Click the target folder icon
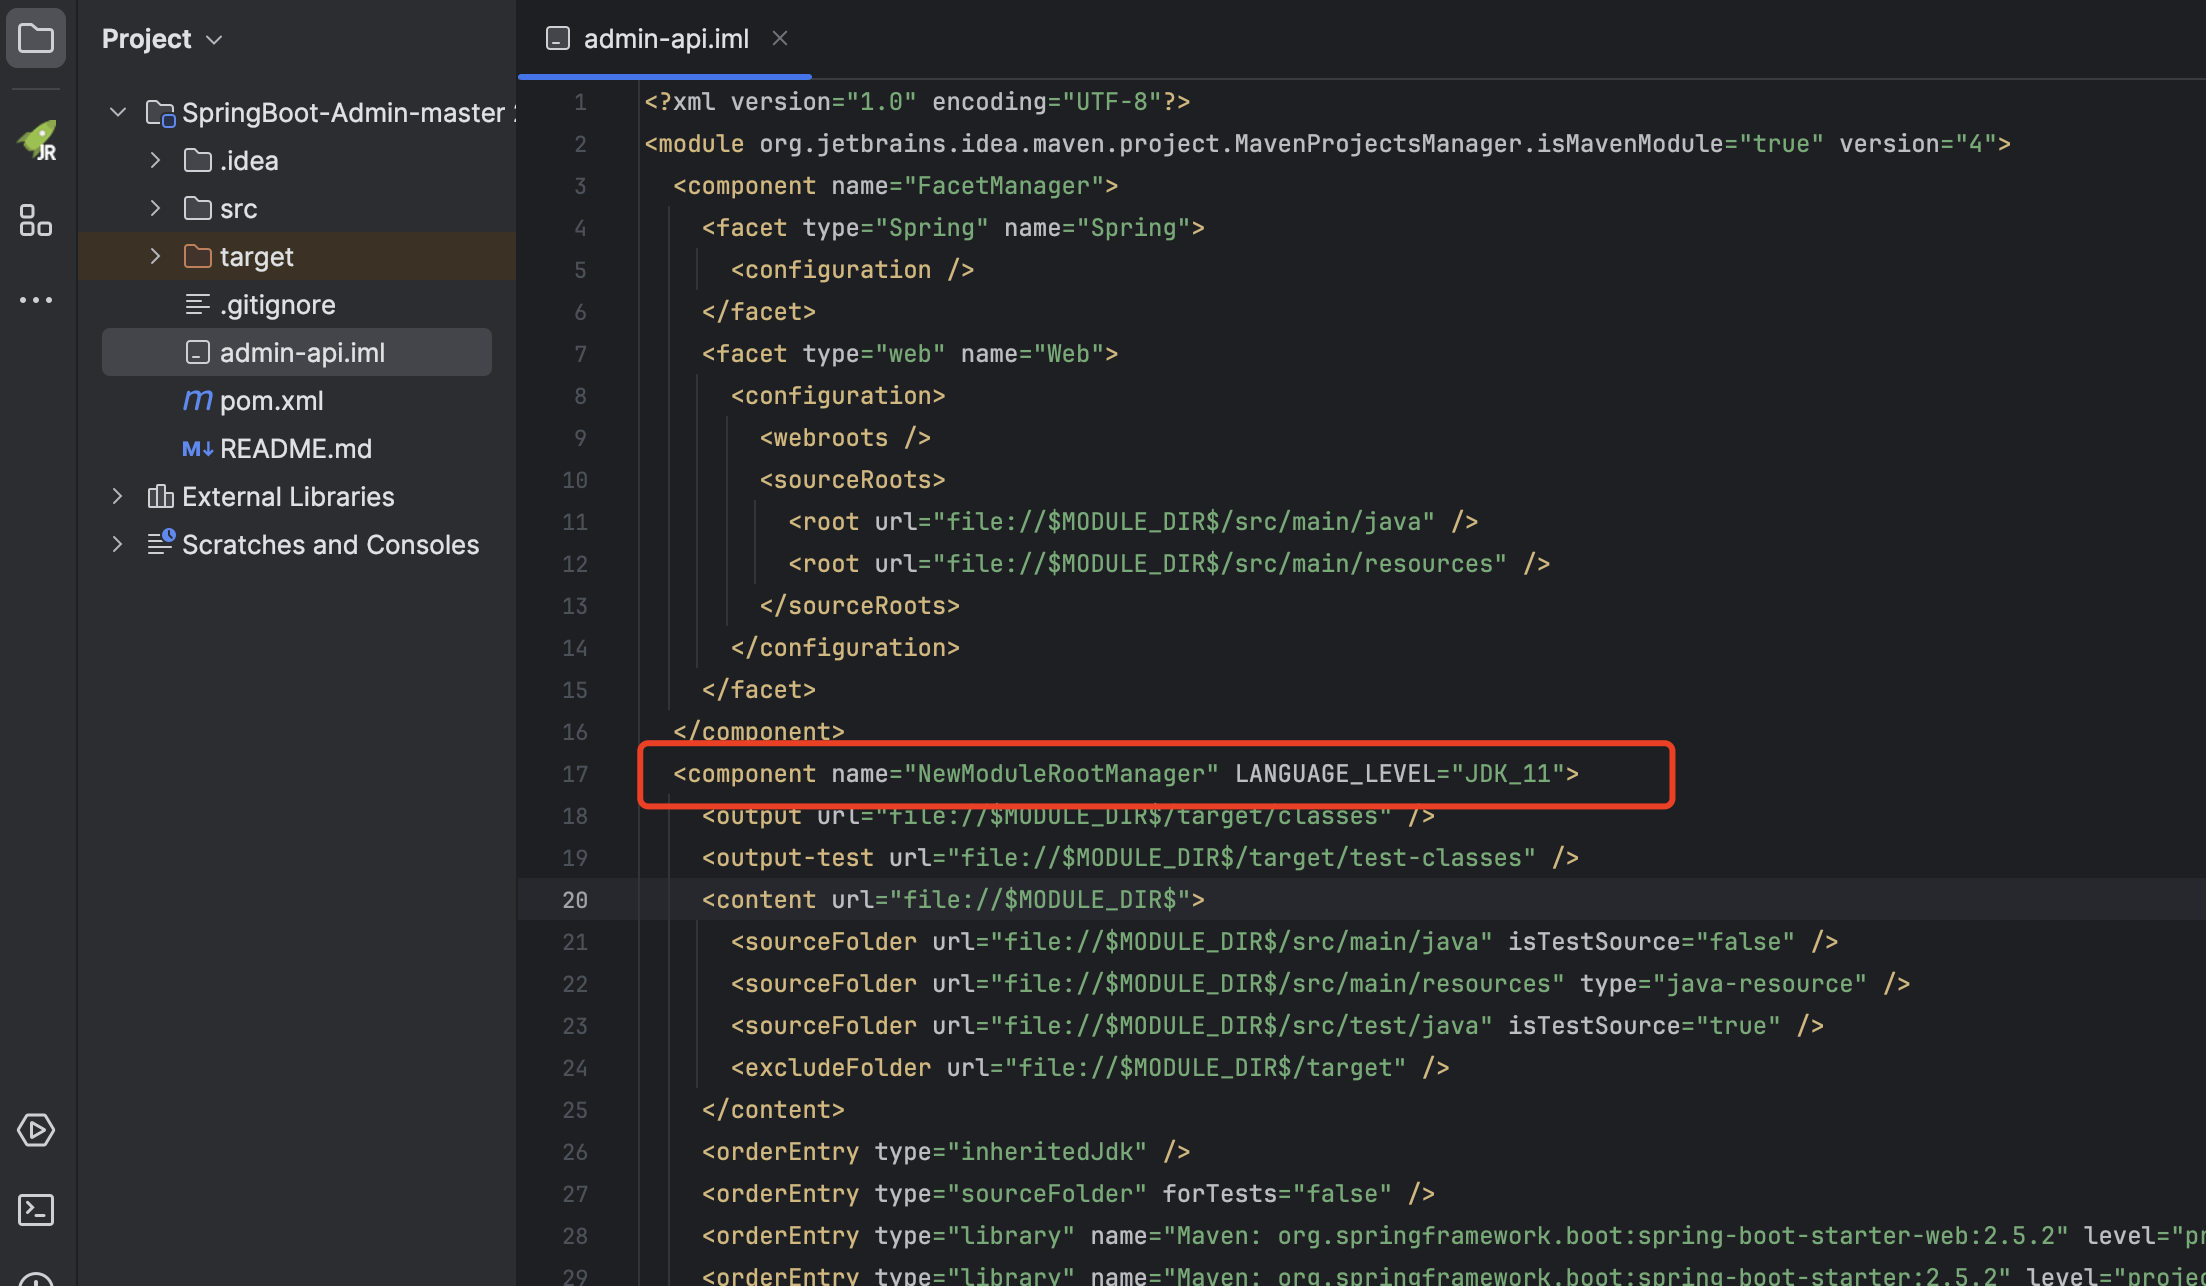The image size is (2206, 1286). coord(198,257)
